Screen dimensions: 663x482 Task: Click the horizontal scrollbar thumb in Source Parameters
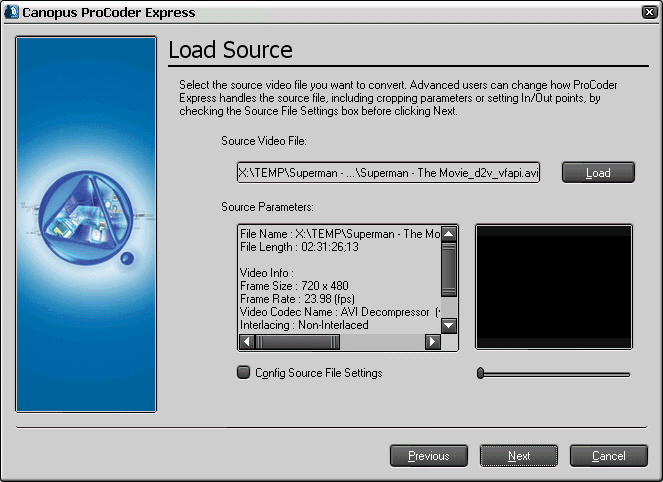tap(297, 342)
